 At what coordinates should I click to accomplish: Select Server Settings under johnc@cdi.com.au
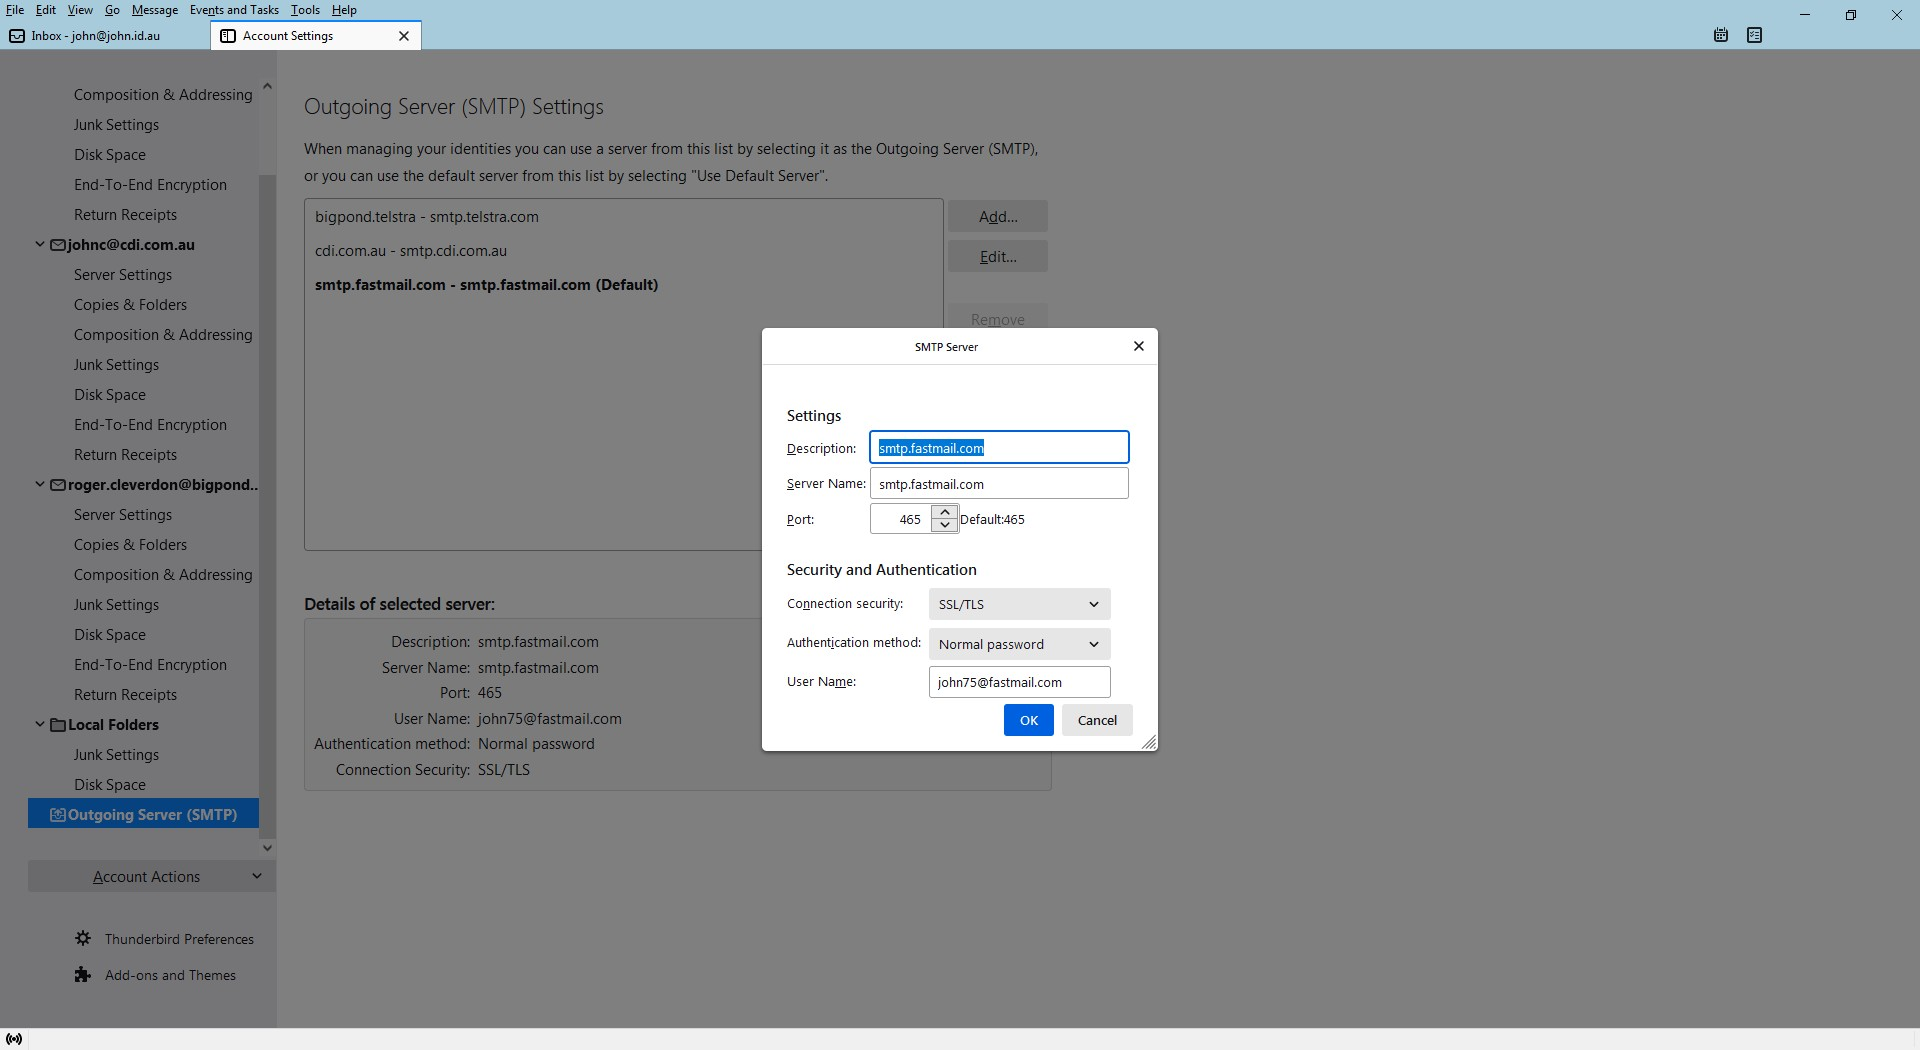(123, 275)
